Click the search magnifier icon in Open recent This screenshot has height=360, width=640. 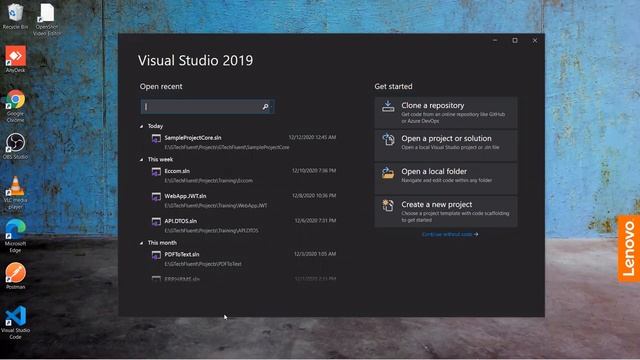click(265, 107)
